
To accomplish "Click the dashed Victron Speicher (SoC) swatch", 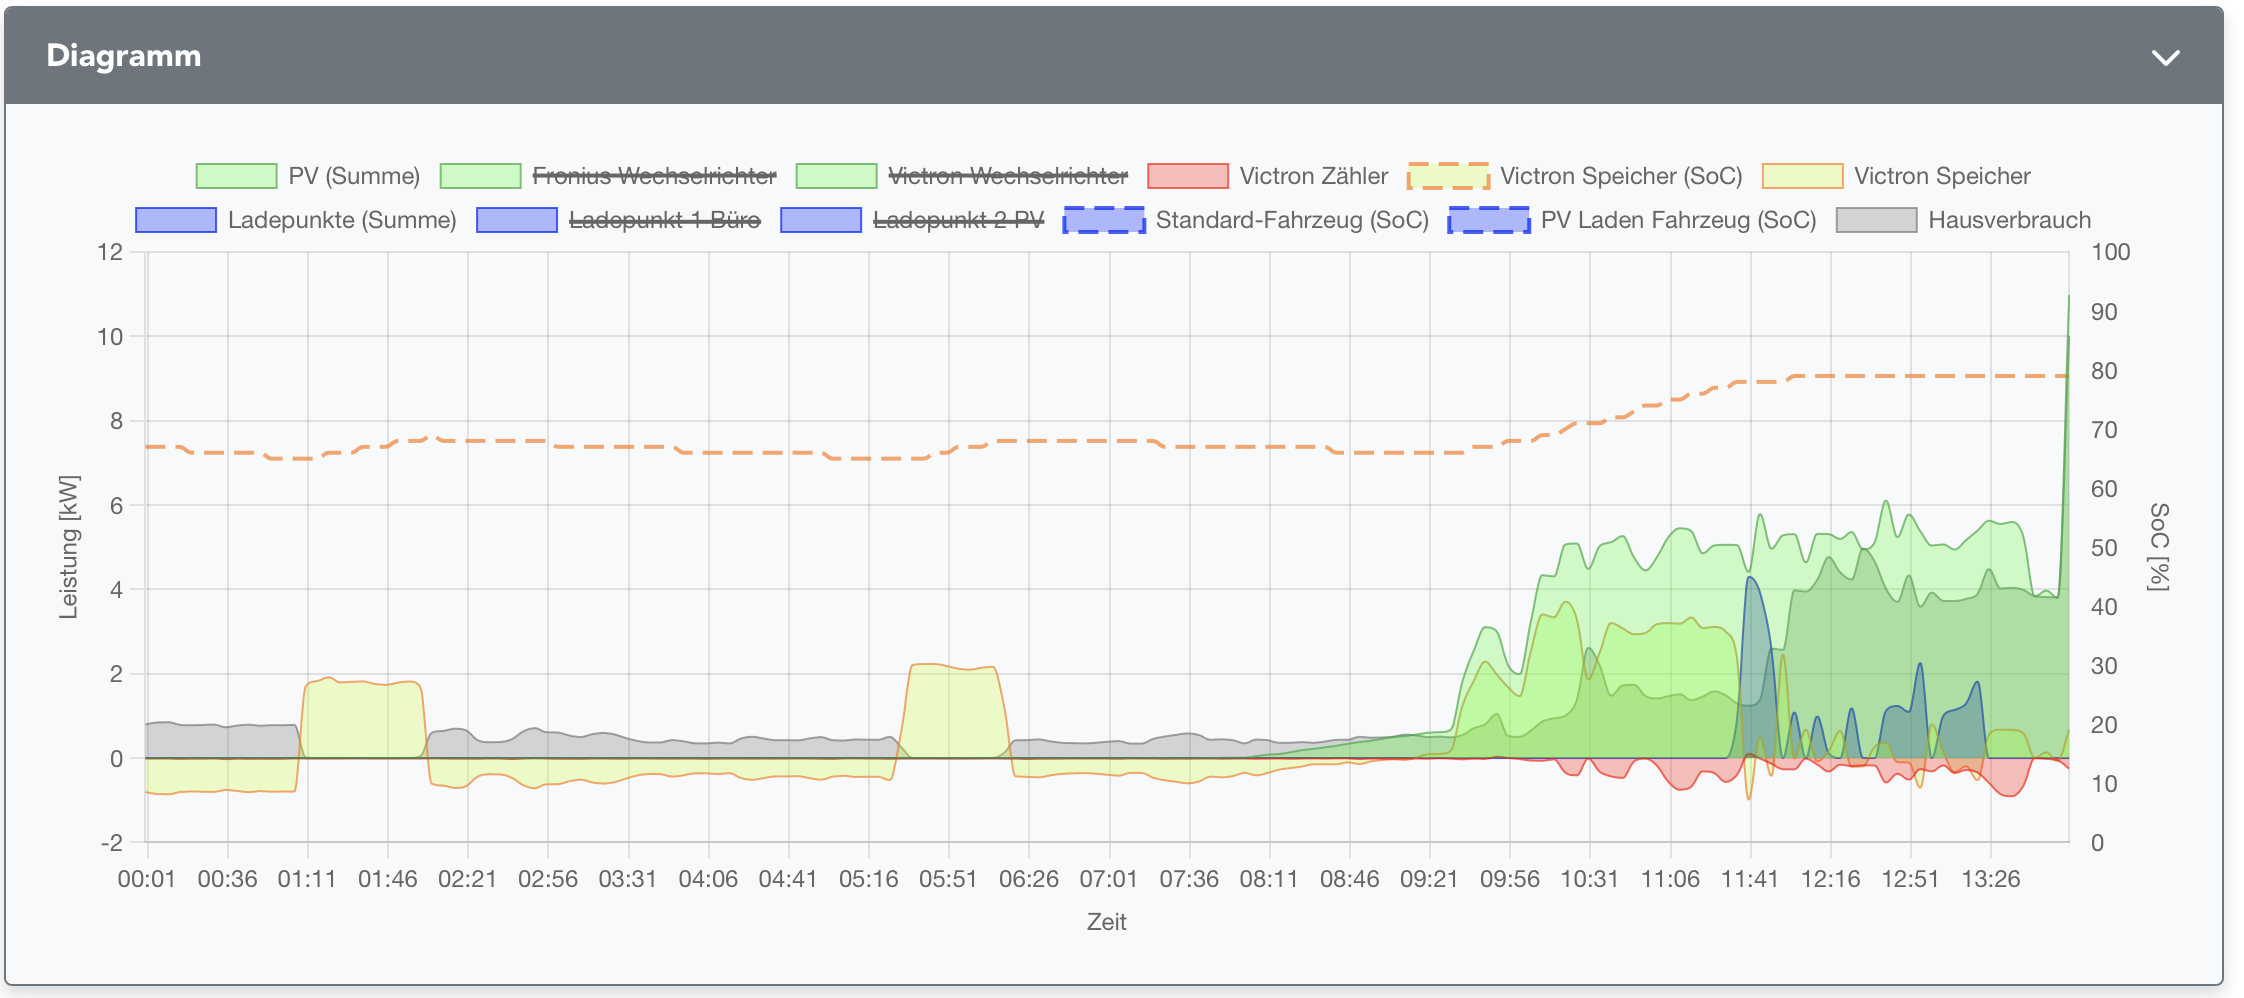I will click(1448, 176).
